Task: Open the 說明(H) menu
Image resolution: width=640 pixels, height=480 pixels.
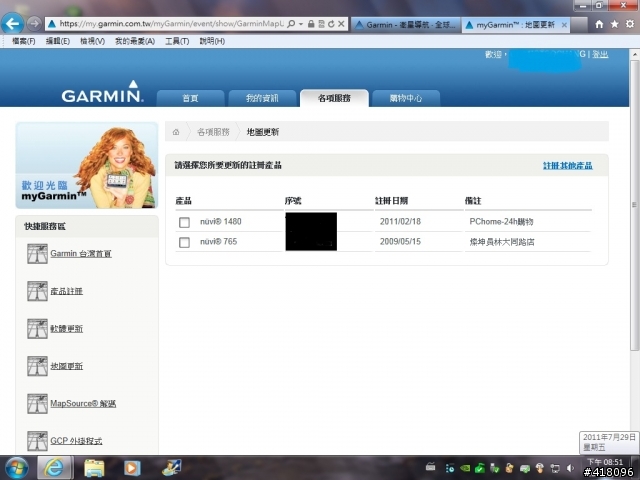Action: point(212,41)
